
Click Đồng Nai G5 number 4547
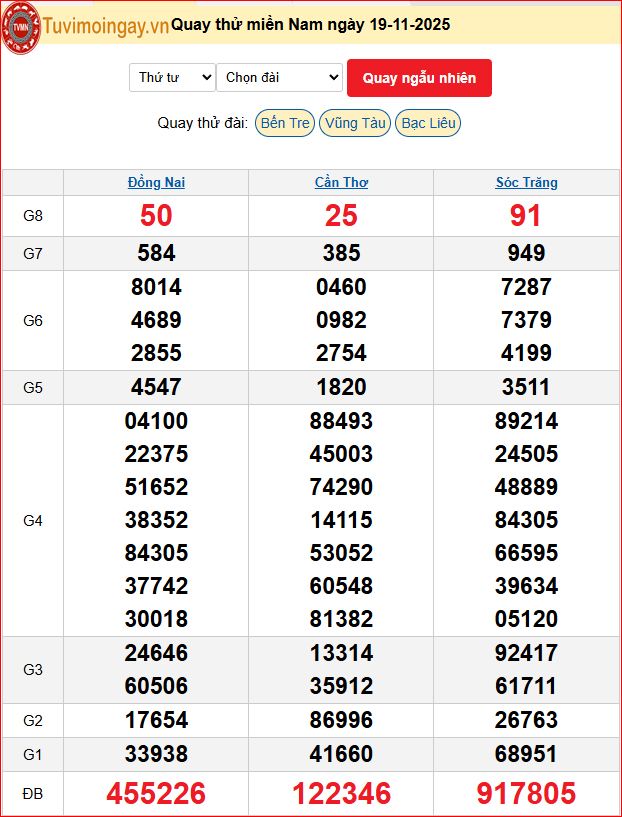pos(156,387)
